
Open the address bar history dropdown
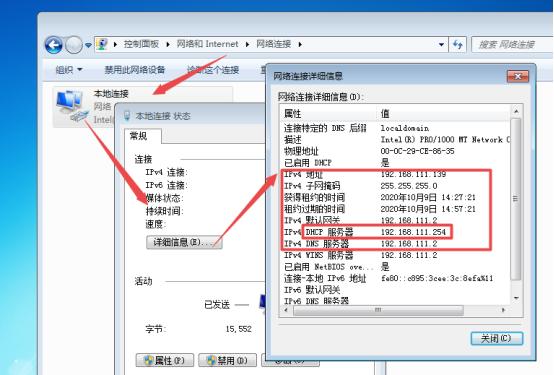click(441, 45)
